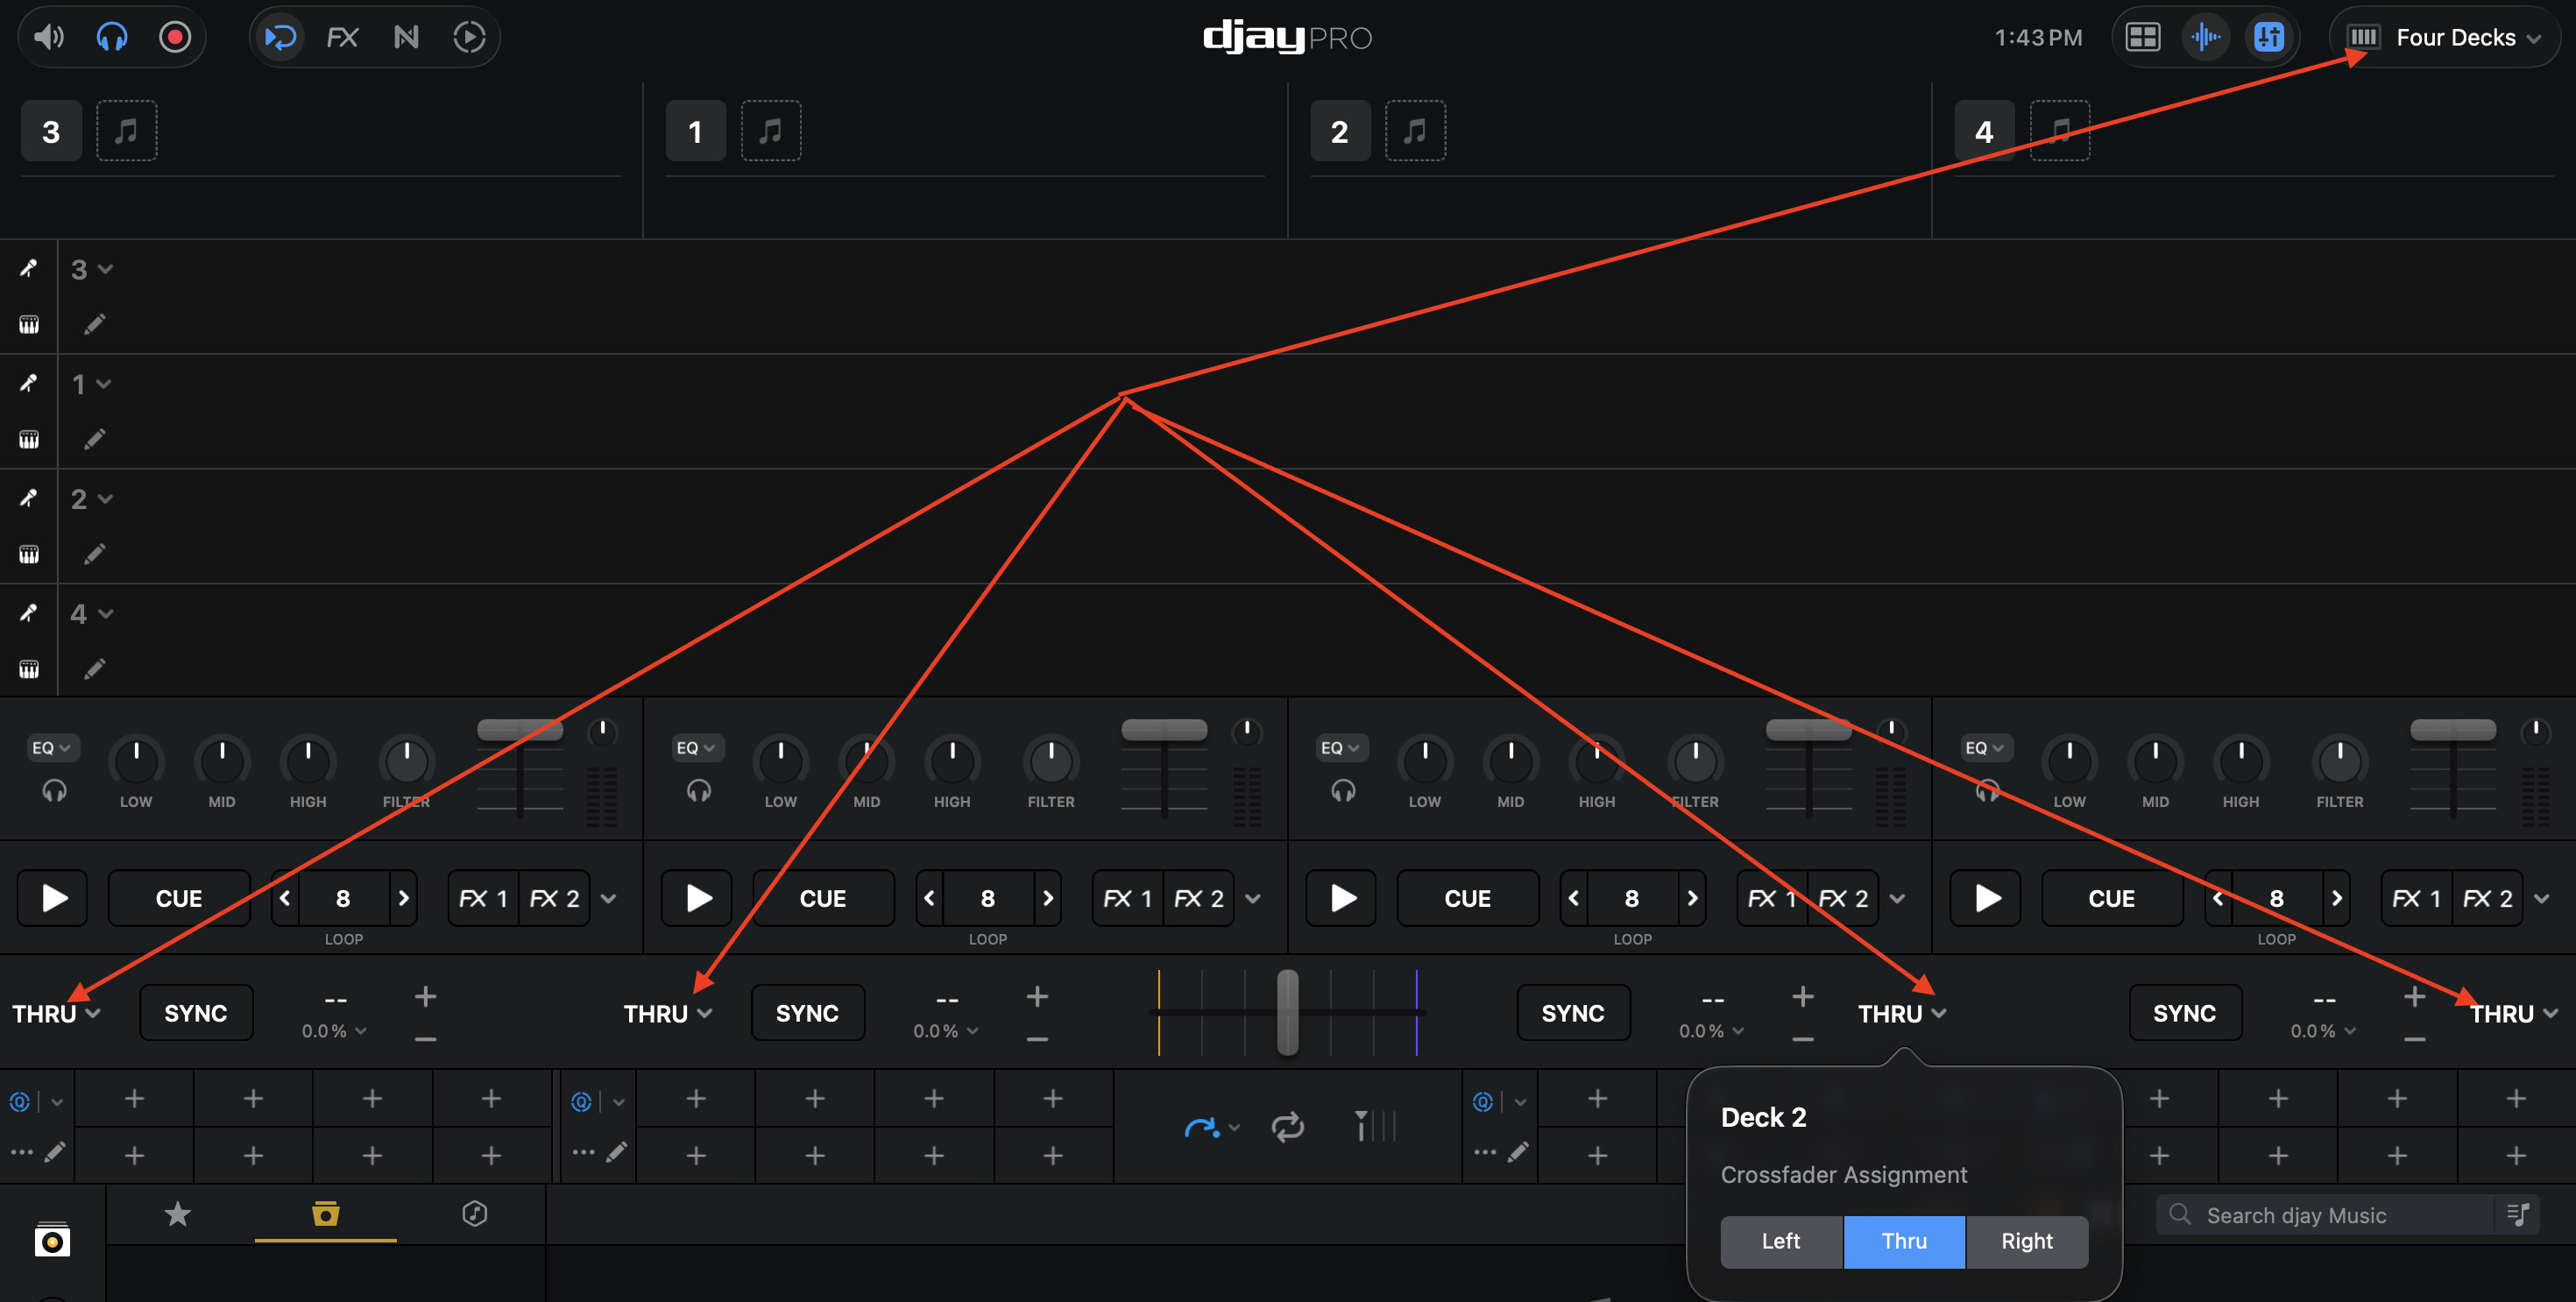Expand the EQ dropdown on deck 1

(x=696, y=748)
